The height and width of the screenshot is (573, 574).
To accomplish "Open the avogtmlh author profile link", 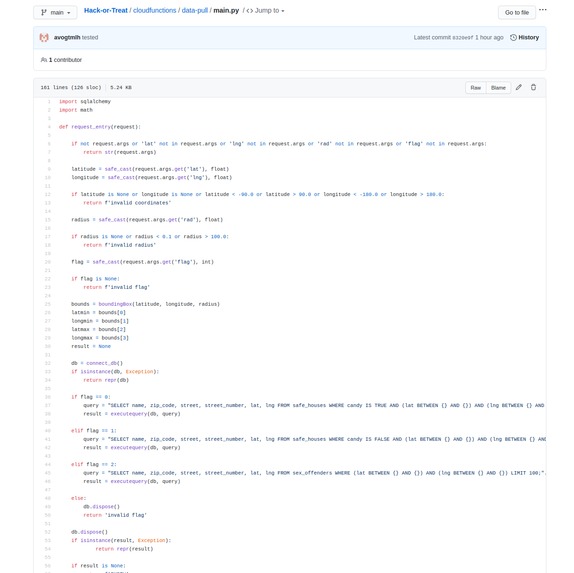I will point(67,37).
